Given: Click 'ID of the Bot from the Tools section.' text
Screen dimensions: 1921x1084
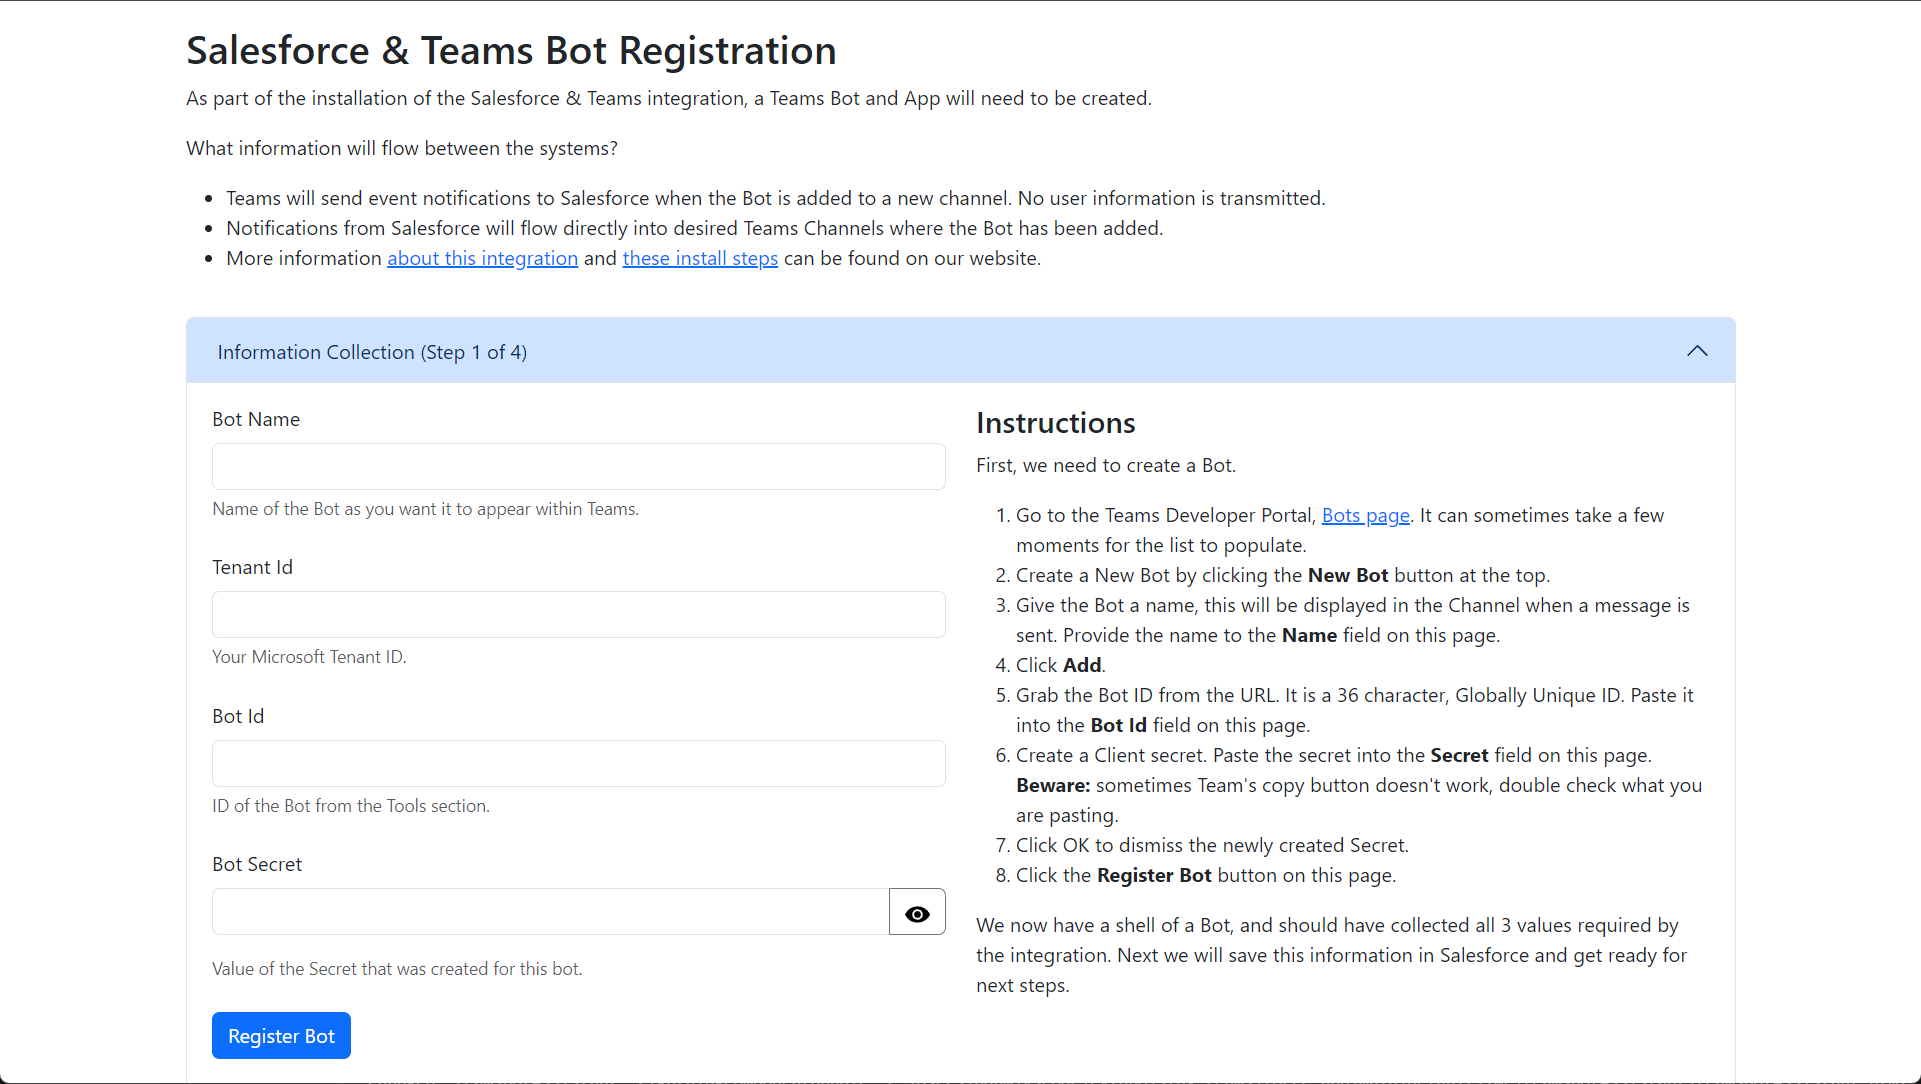Looking at the screenshot, I should pos(351,806).
